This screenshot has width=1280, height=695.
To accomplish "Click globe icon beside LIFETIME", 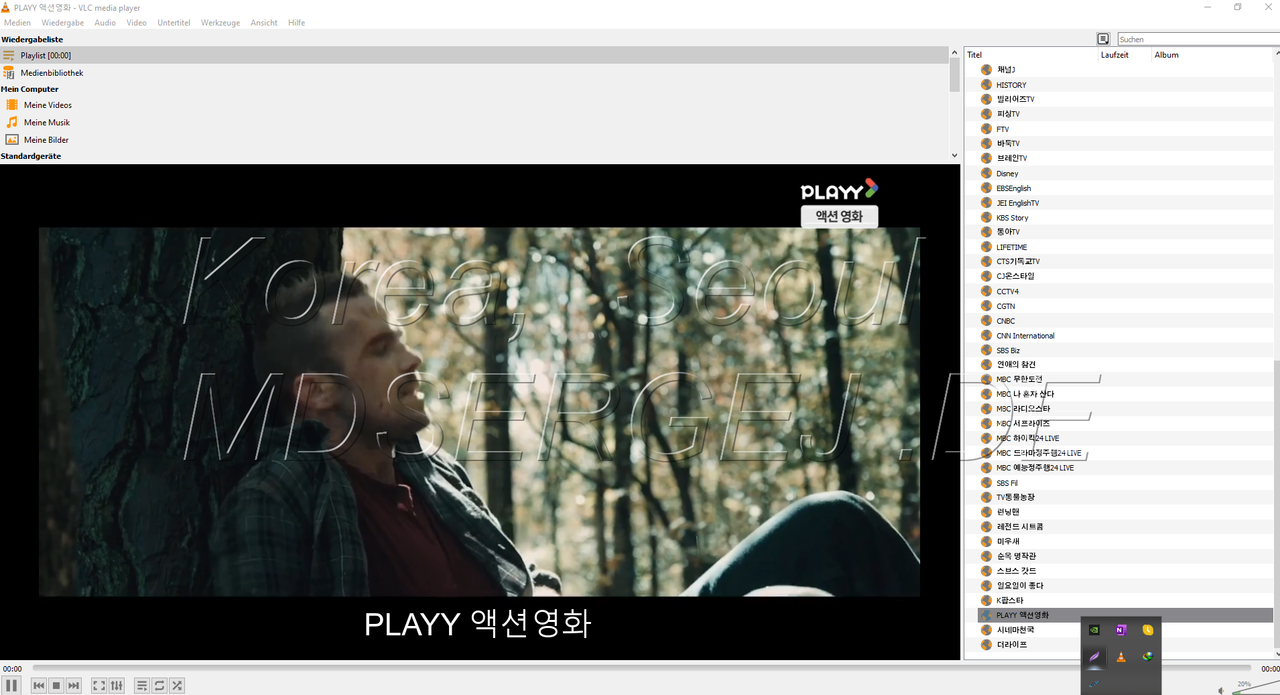I will [986, 247].
